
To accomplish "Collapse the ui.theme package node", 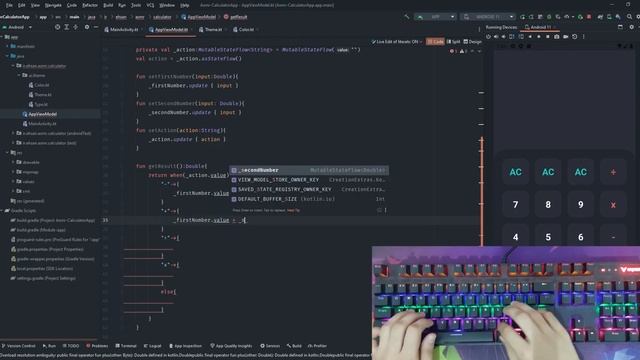I will pyautogui.click(x=19, y=76).
